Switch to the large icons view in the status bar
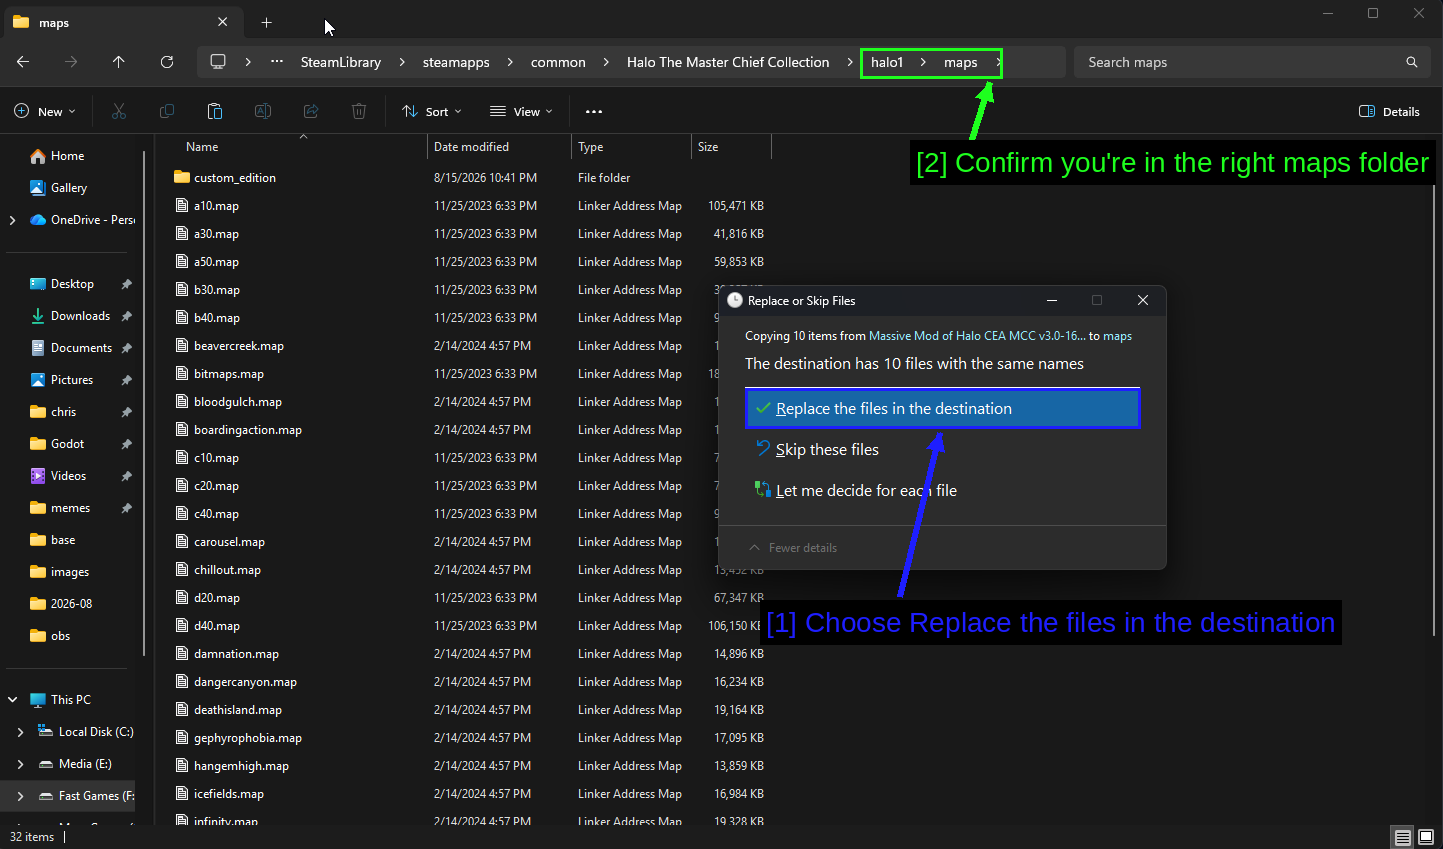Viewport: 1443px width, 849px height. 1426,837
